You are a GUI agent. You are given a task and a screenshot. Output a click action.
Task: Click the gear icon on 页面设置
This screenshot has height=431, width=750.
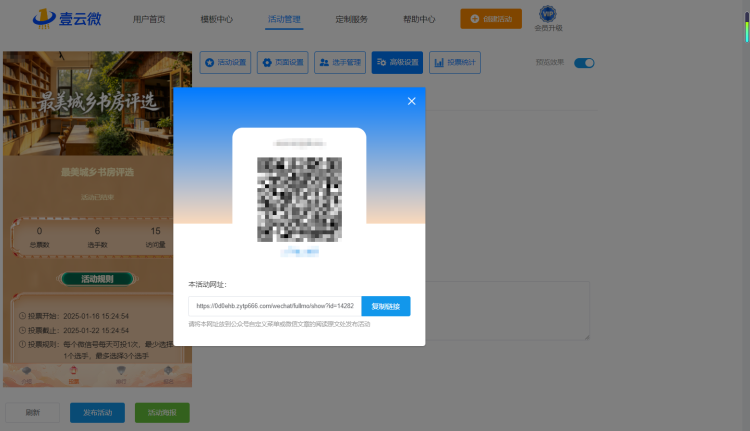[x=267, y=63]
